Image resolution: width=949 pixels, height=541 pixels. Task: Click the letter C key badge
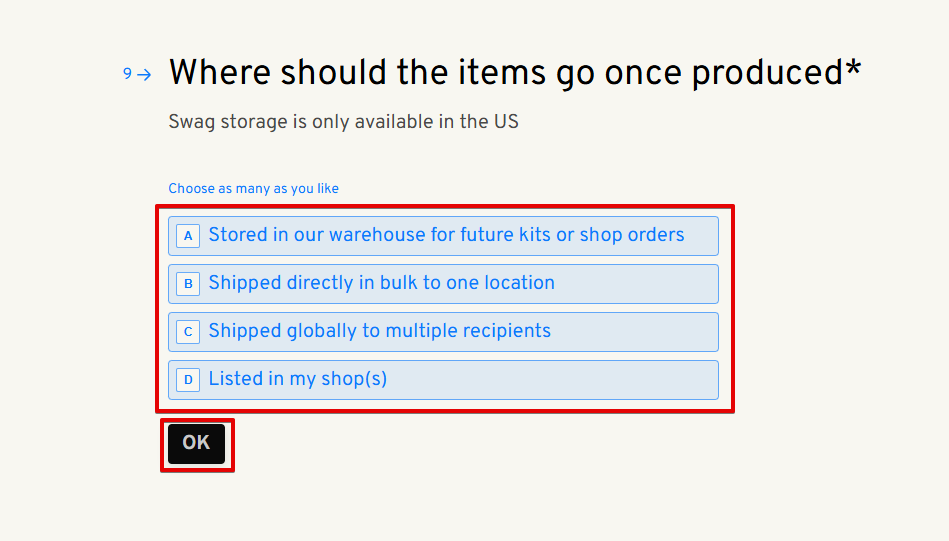(x=188, y=332)
